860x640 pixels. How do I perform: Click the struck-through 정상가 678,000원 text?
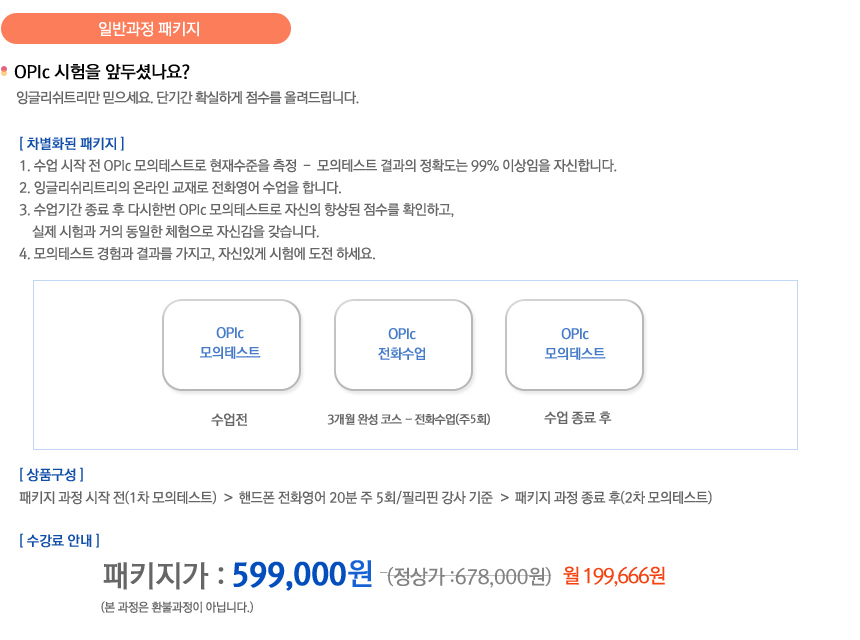coord(469,576)
